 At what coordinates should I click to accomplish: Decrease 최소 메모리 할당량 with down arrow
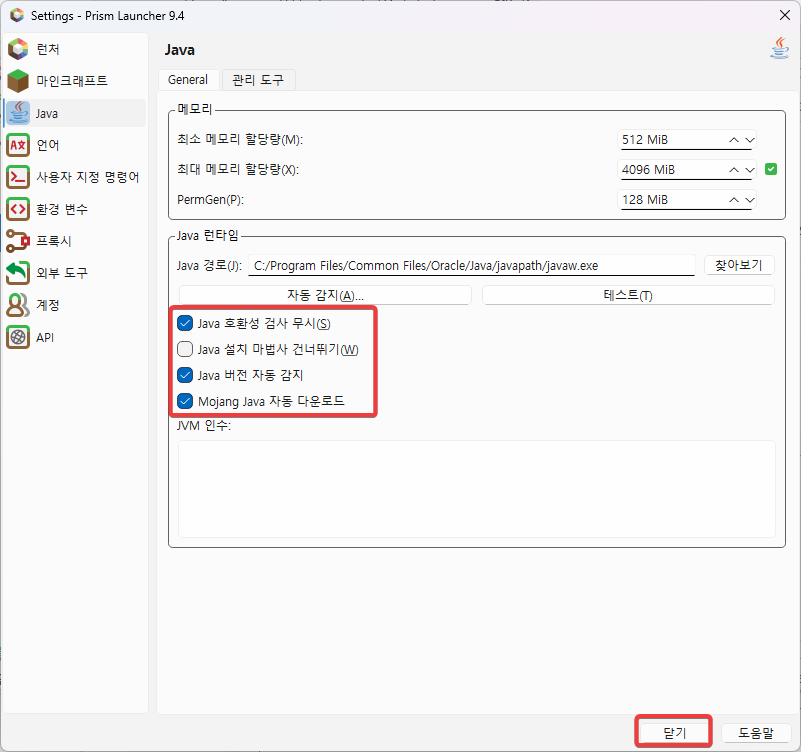749,140
